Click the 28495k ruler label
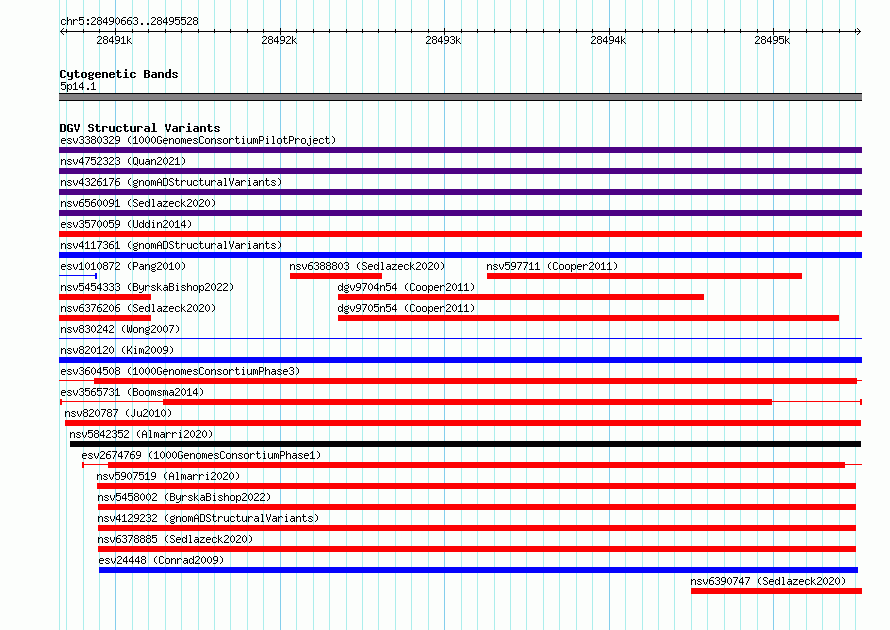This screenshot has width=890, height=630. coord(772,40)
